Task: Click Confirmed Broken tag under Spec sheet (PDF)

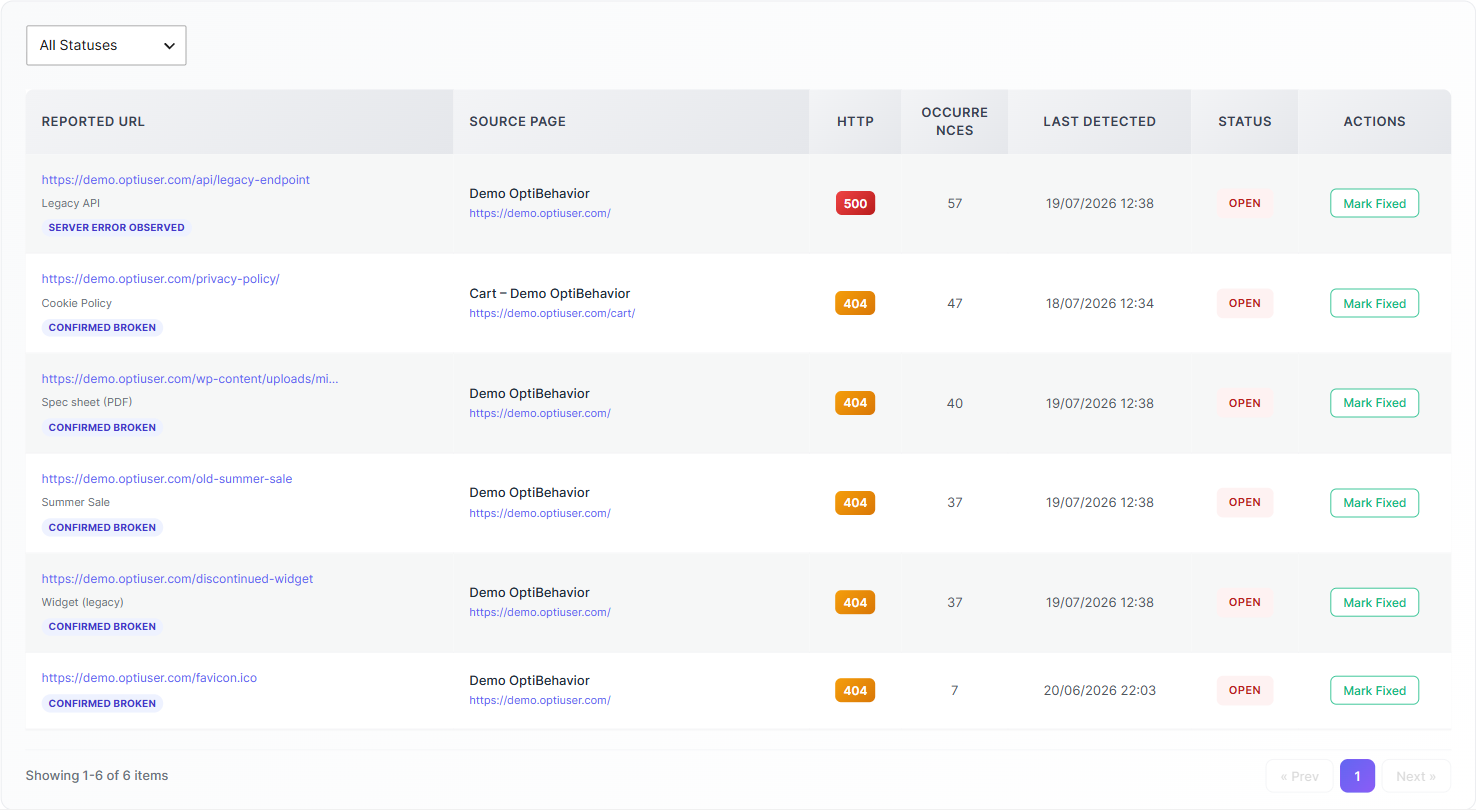Action: 102,427
